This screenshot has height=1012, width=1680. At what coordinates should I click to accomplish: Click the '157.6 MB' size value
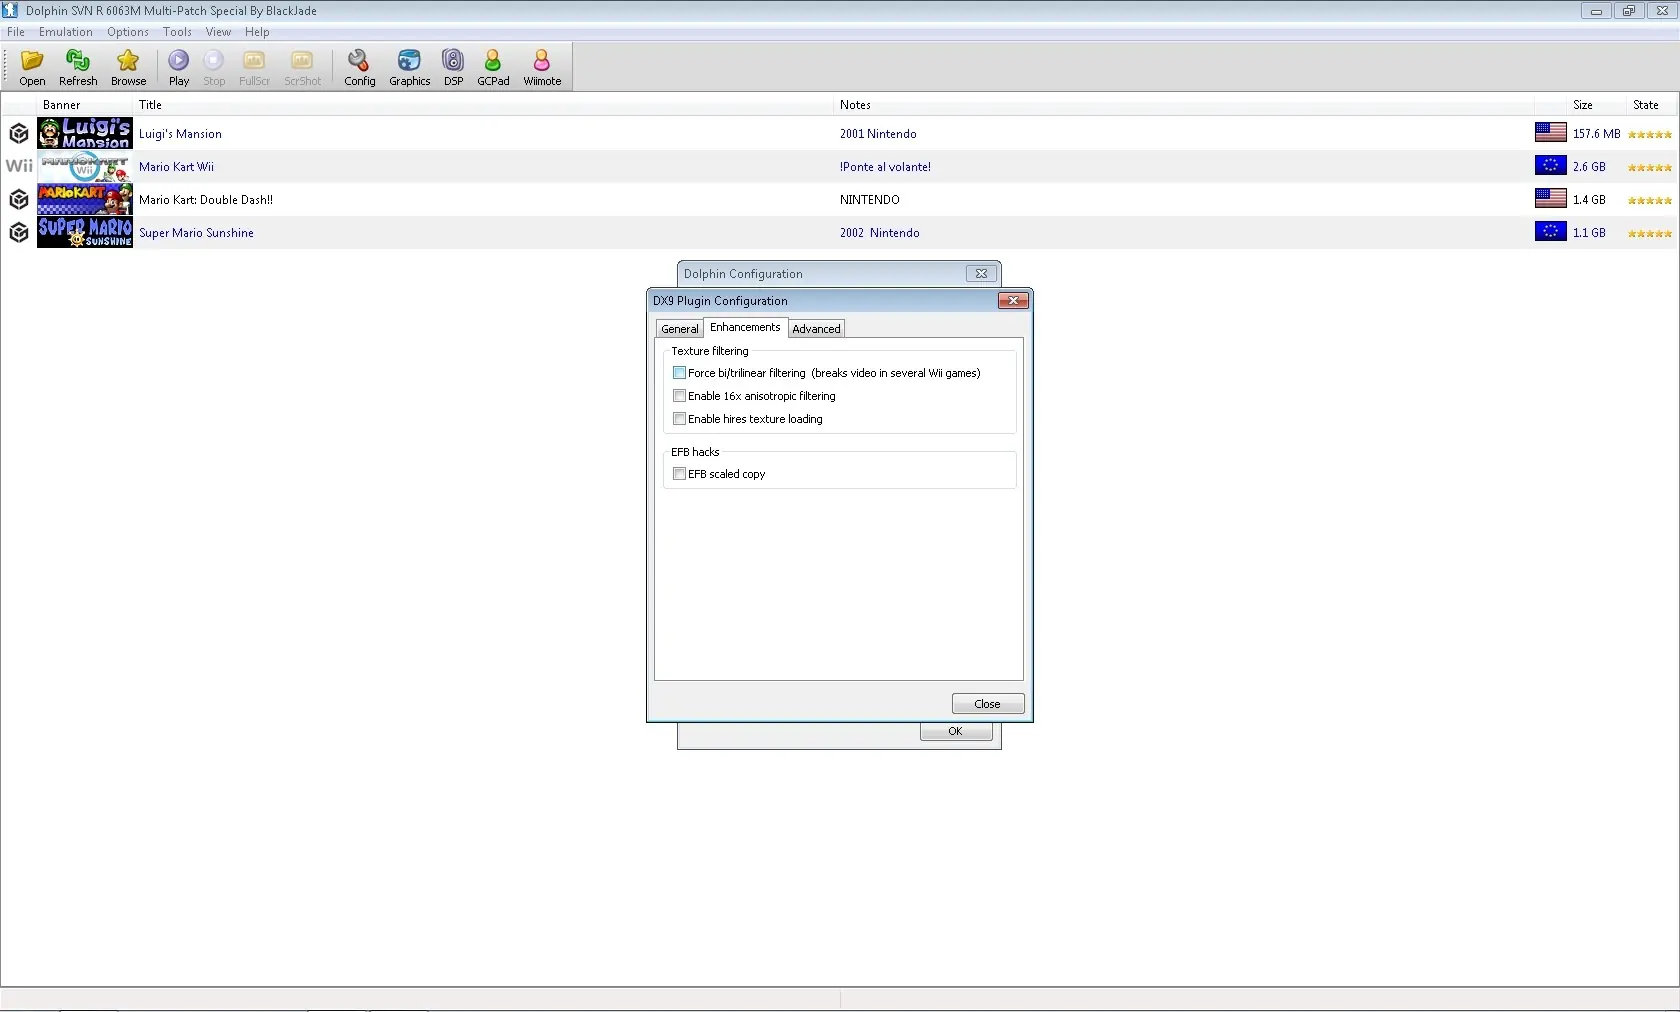coord(1596,134)
